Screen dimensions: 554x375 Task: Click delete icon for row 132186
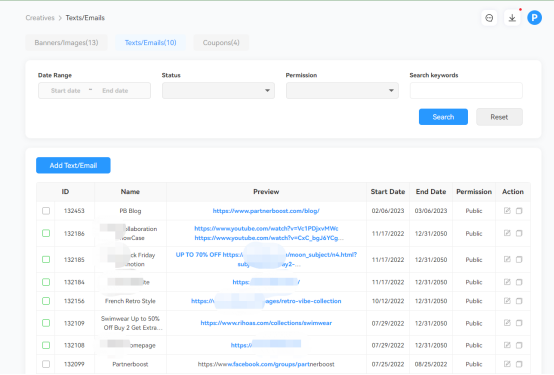click(519, 233)
